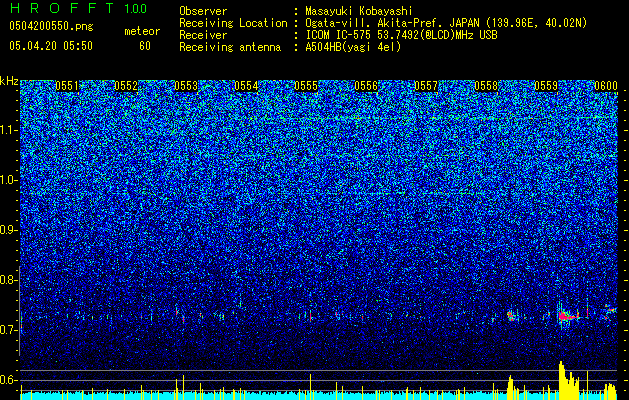Click the 0557 time marker
Screen dimensions: 629x400
point(426,86)
